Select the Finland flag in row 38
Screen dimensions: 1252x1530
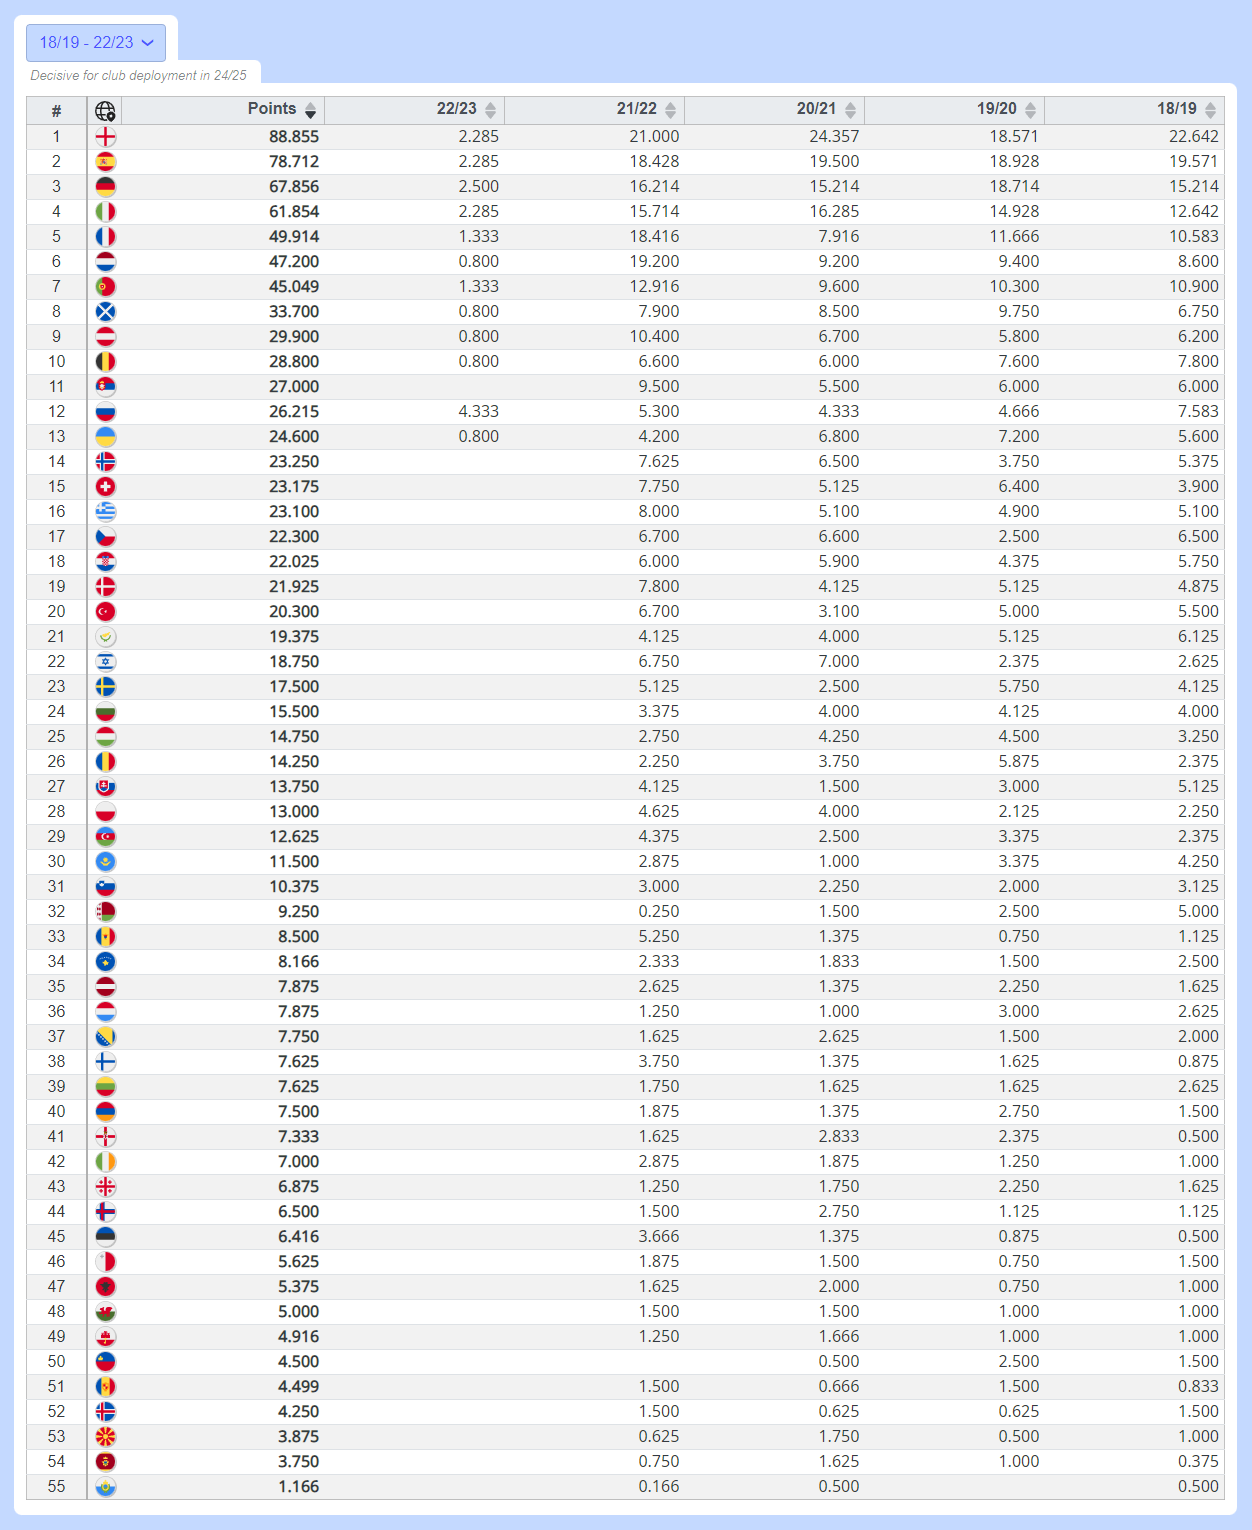pyautogui.click(x=105, y=1062)
